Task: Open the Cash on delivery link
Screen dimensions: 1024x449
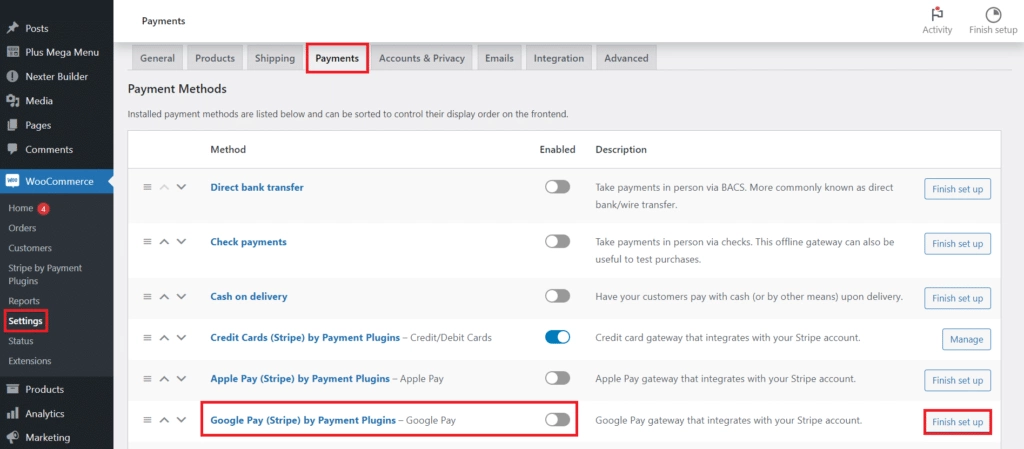Action: [x=249, y=296]
